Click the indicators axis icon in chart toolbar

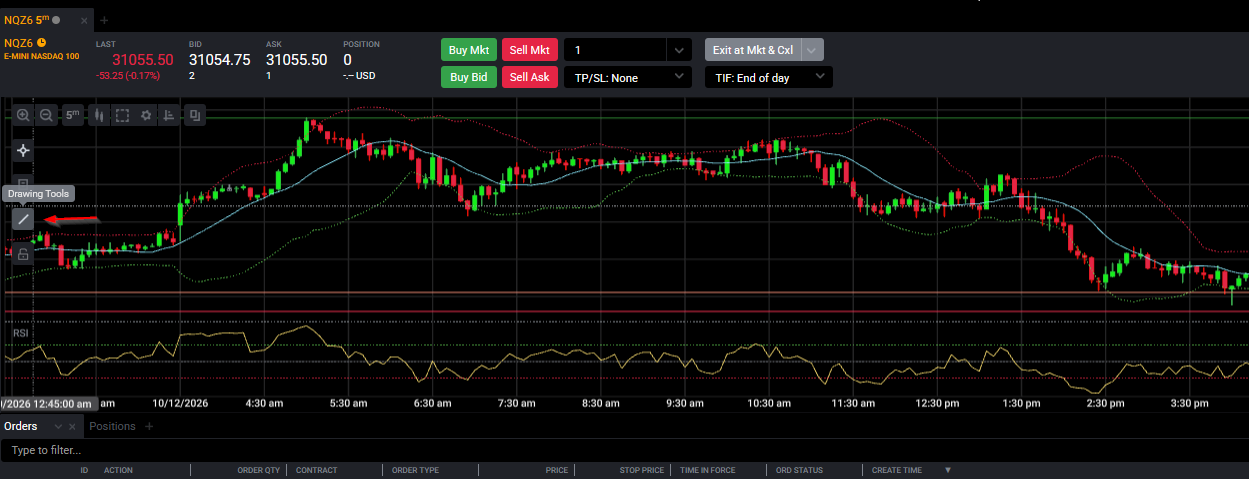point(169,116)
